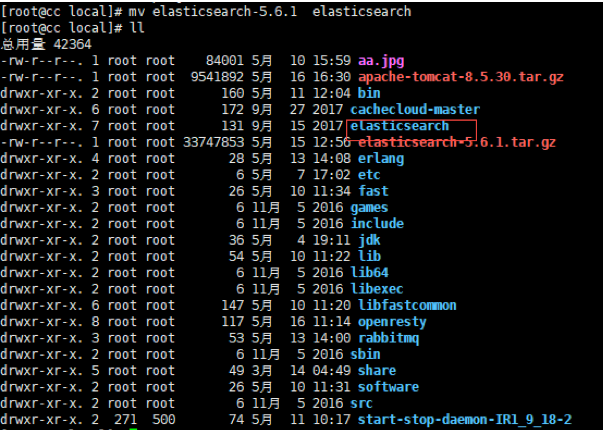Click the libfastcommon directory name
This screenshot has width=603, height=430.
[x=407, y=305]
